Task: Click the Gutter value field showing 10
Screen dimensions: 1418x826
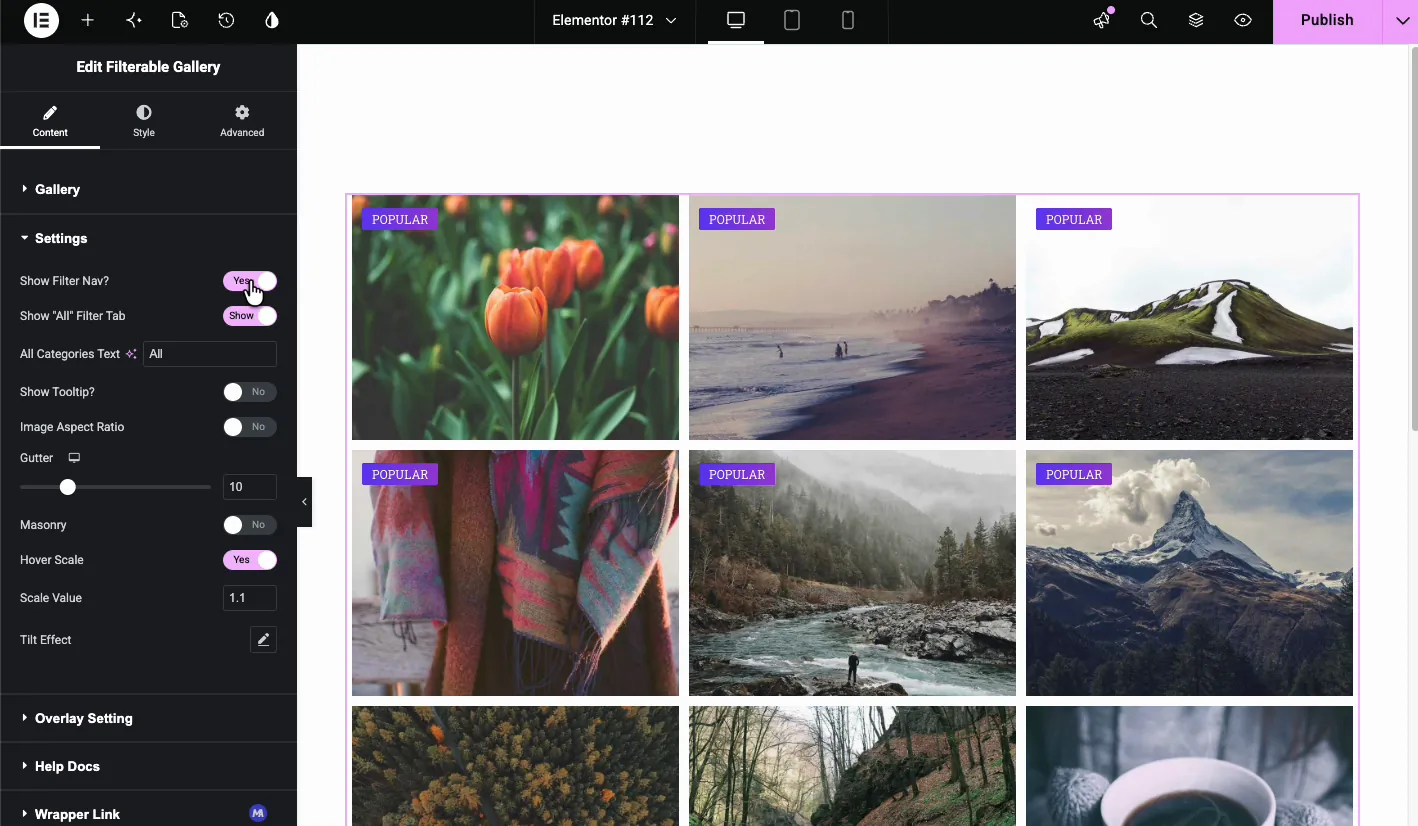Action: pyautogui.click(x=250, y=487)
